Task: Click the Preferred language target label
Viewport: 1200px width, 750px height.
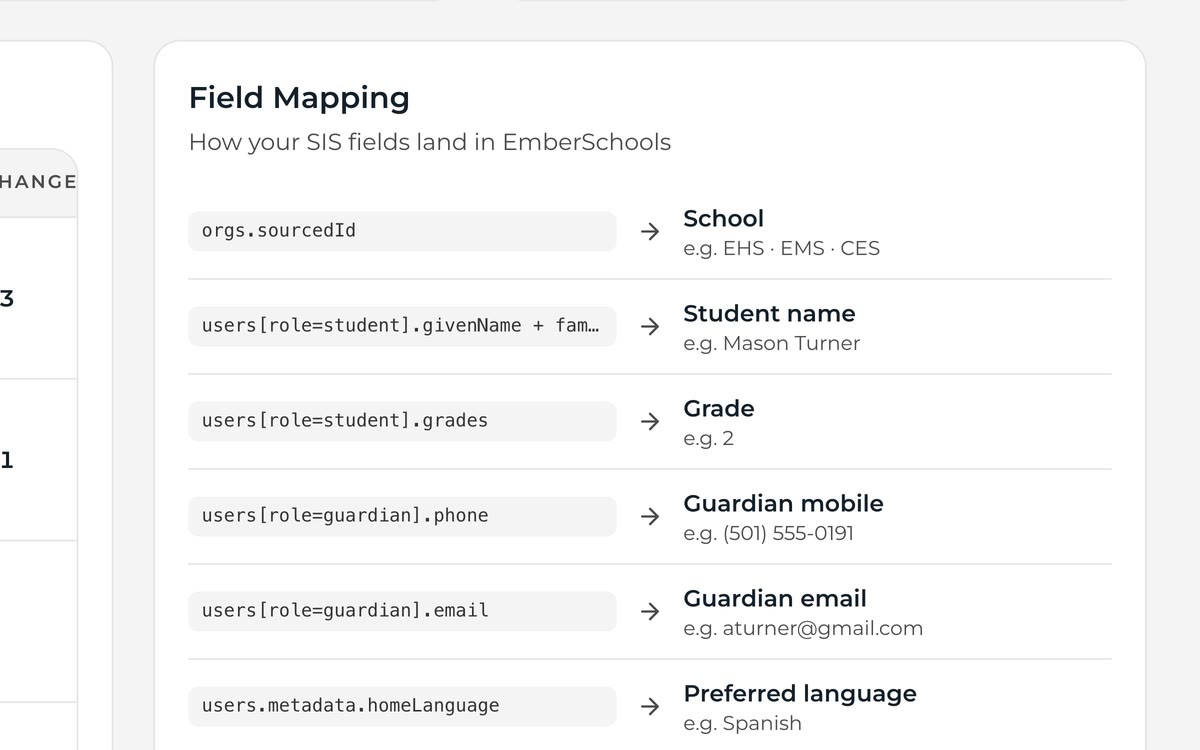Action: point(800,693)
